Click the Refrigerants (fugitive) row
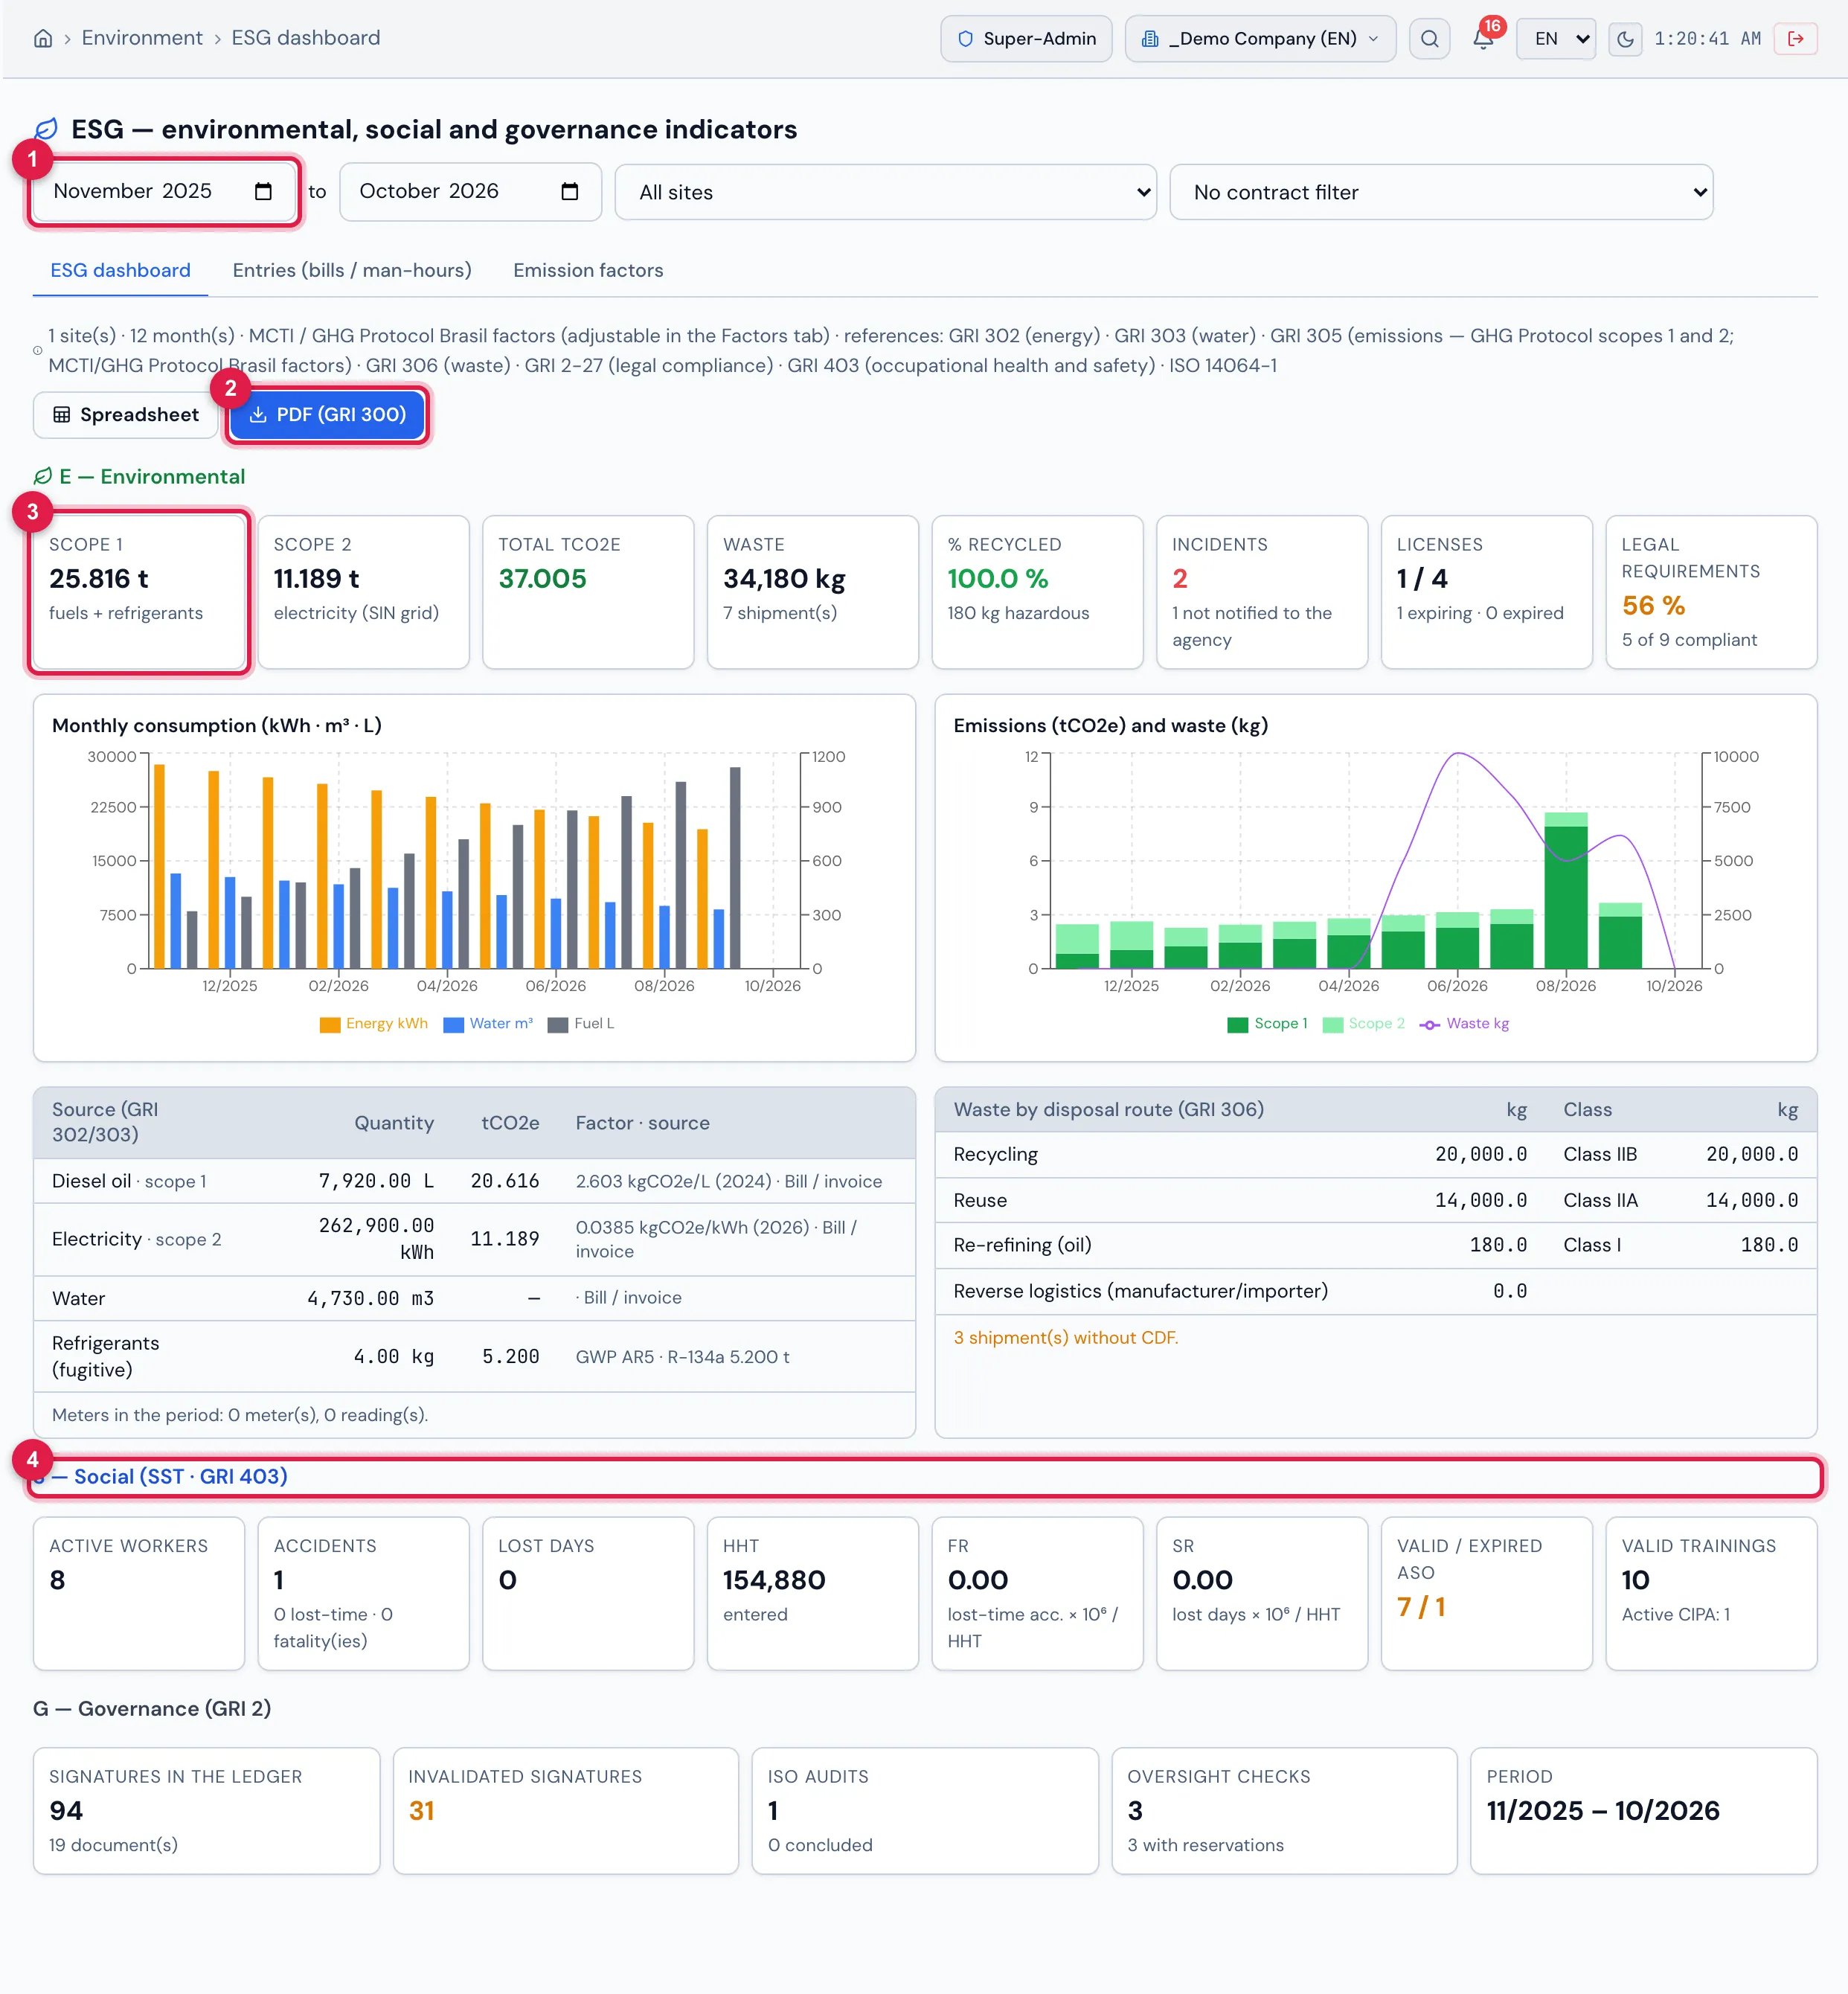The width and height of the screenshot is (1848, 1994). (474, 1356)
